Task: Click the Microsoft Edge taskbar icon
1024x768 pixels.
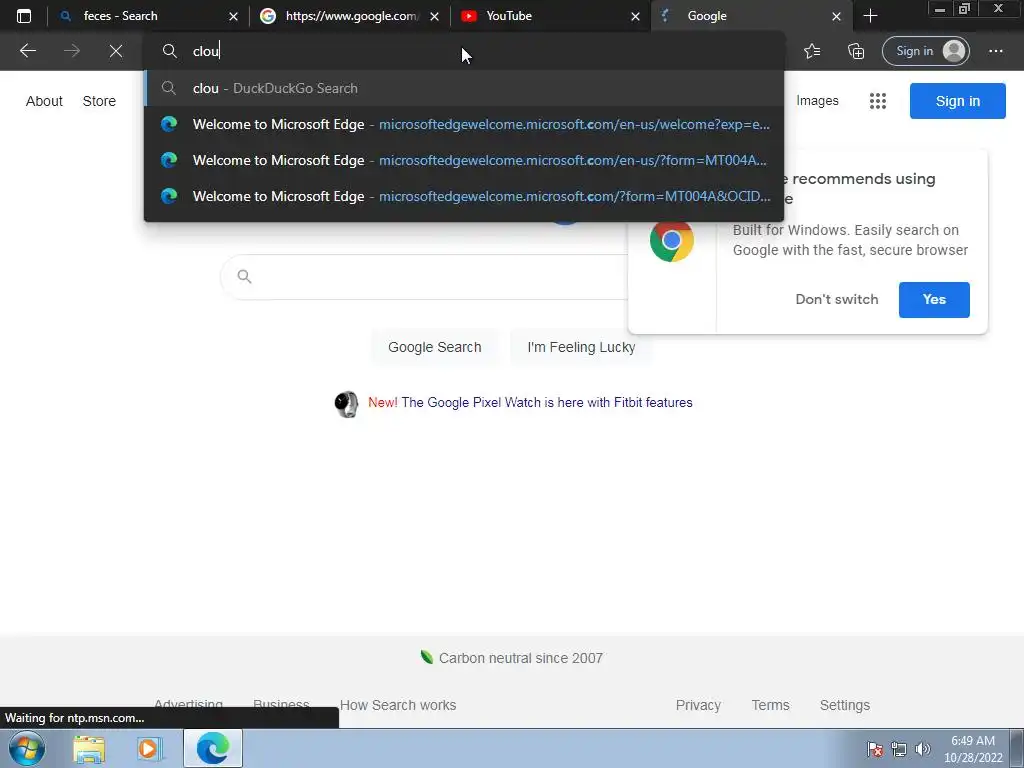Action: (213, 748)
